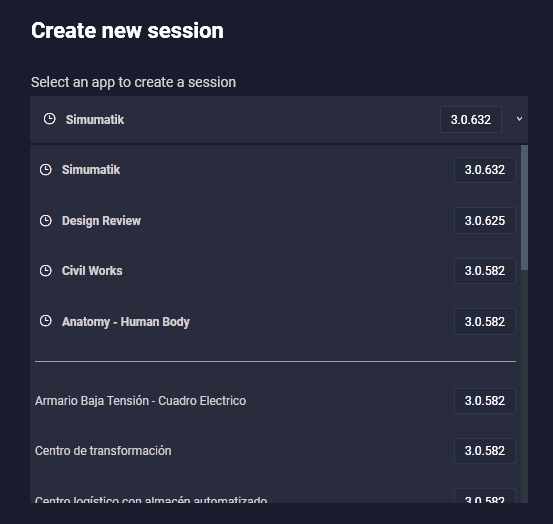Click the clock icon beside selected Simumatik
Viewport: 553px width, 524px height.
(x=49, y=119)
